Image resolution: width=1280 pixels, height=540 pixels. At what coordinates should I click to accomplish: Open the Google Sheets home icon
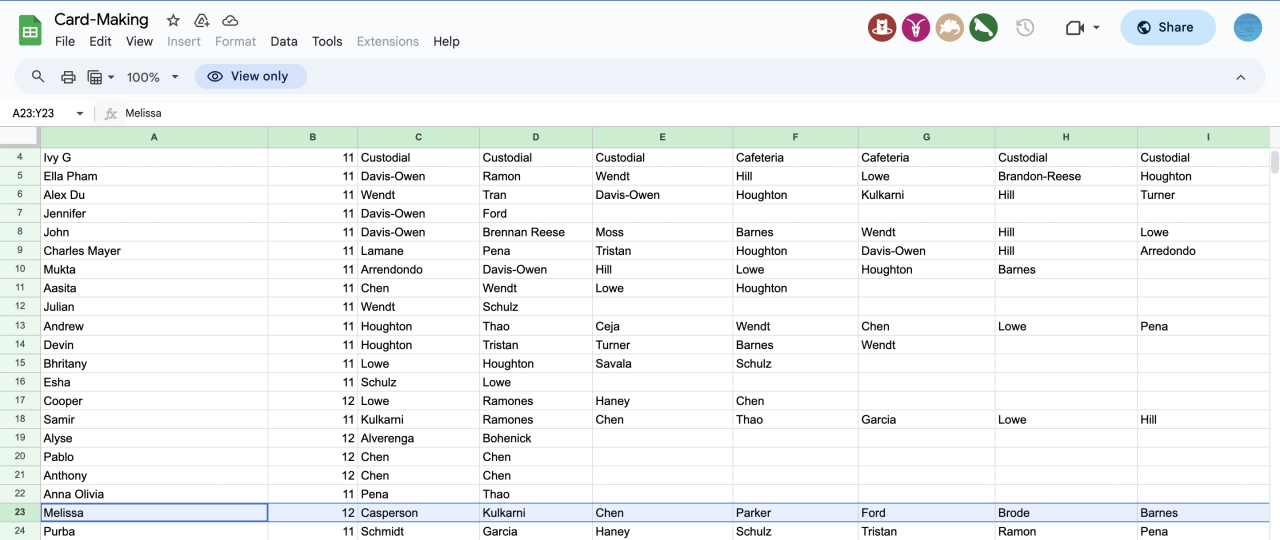30,30
